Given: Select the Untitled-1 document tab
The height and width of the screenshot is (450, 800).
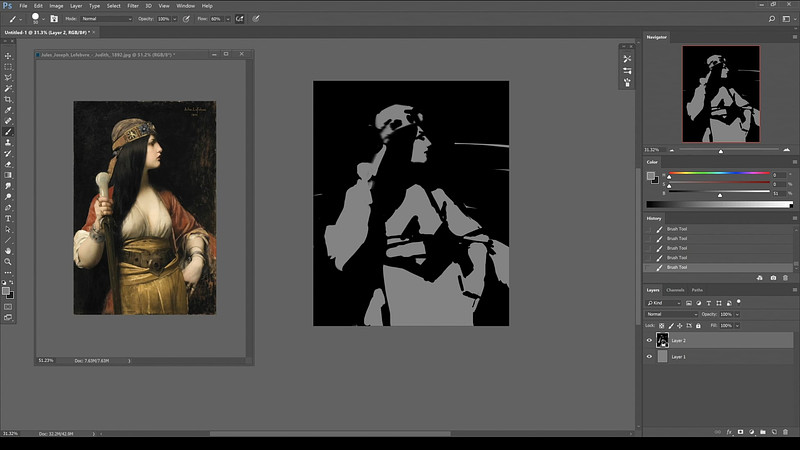Looking at the screenshot, I should [x=47, y=32].
